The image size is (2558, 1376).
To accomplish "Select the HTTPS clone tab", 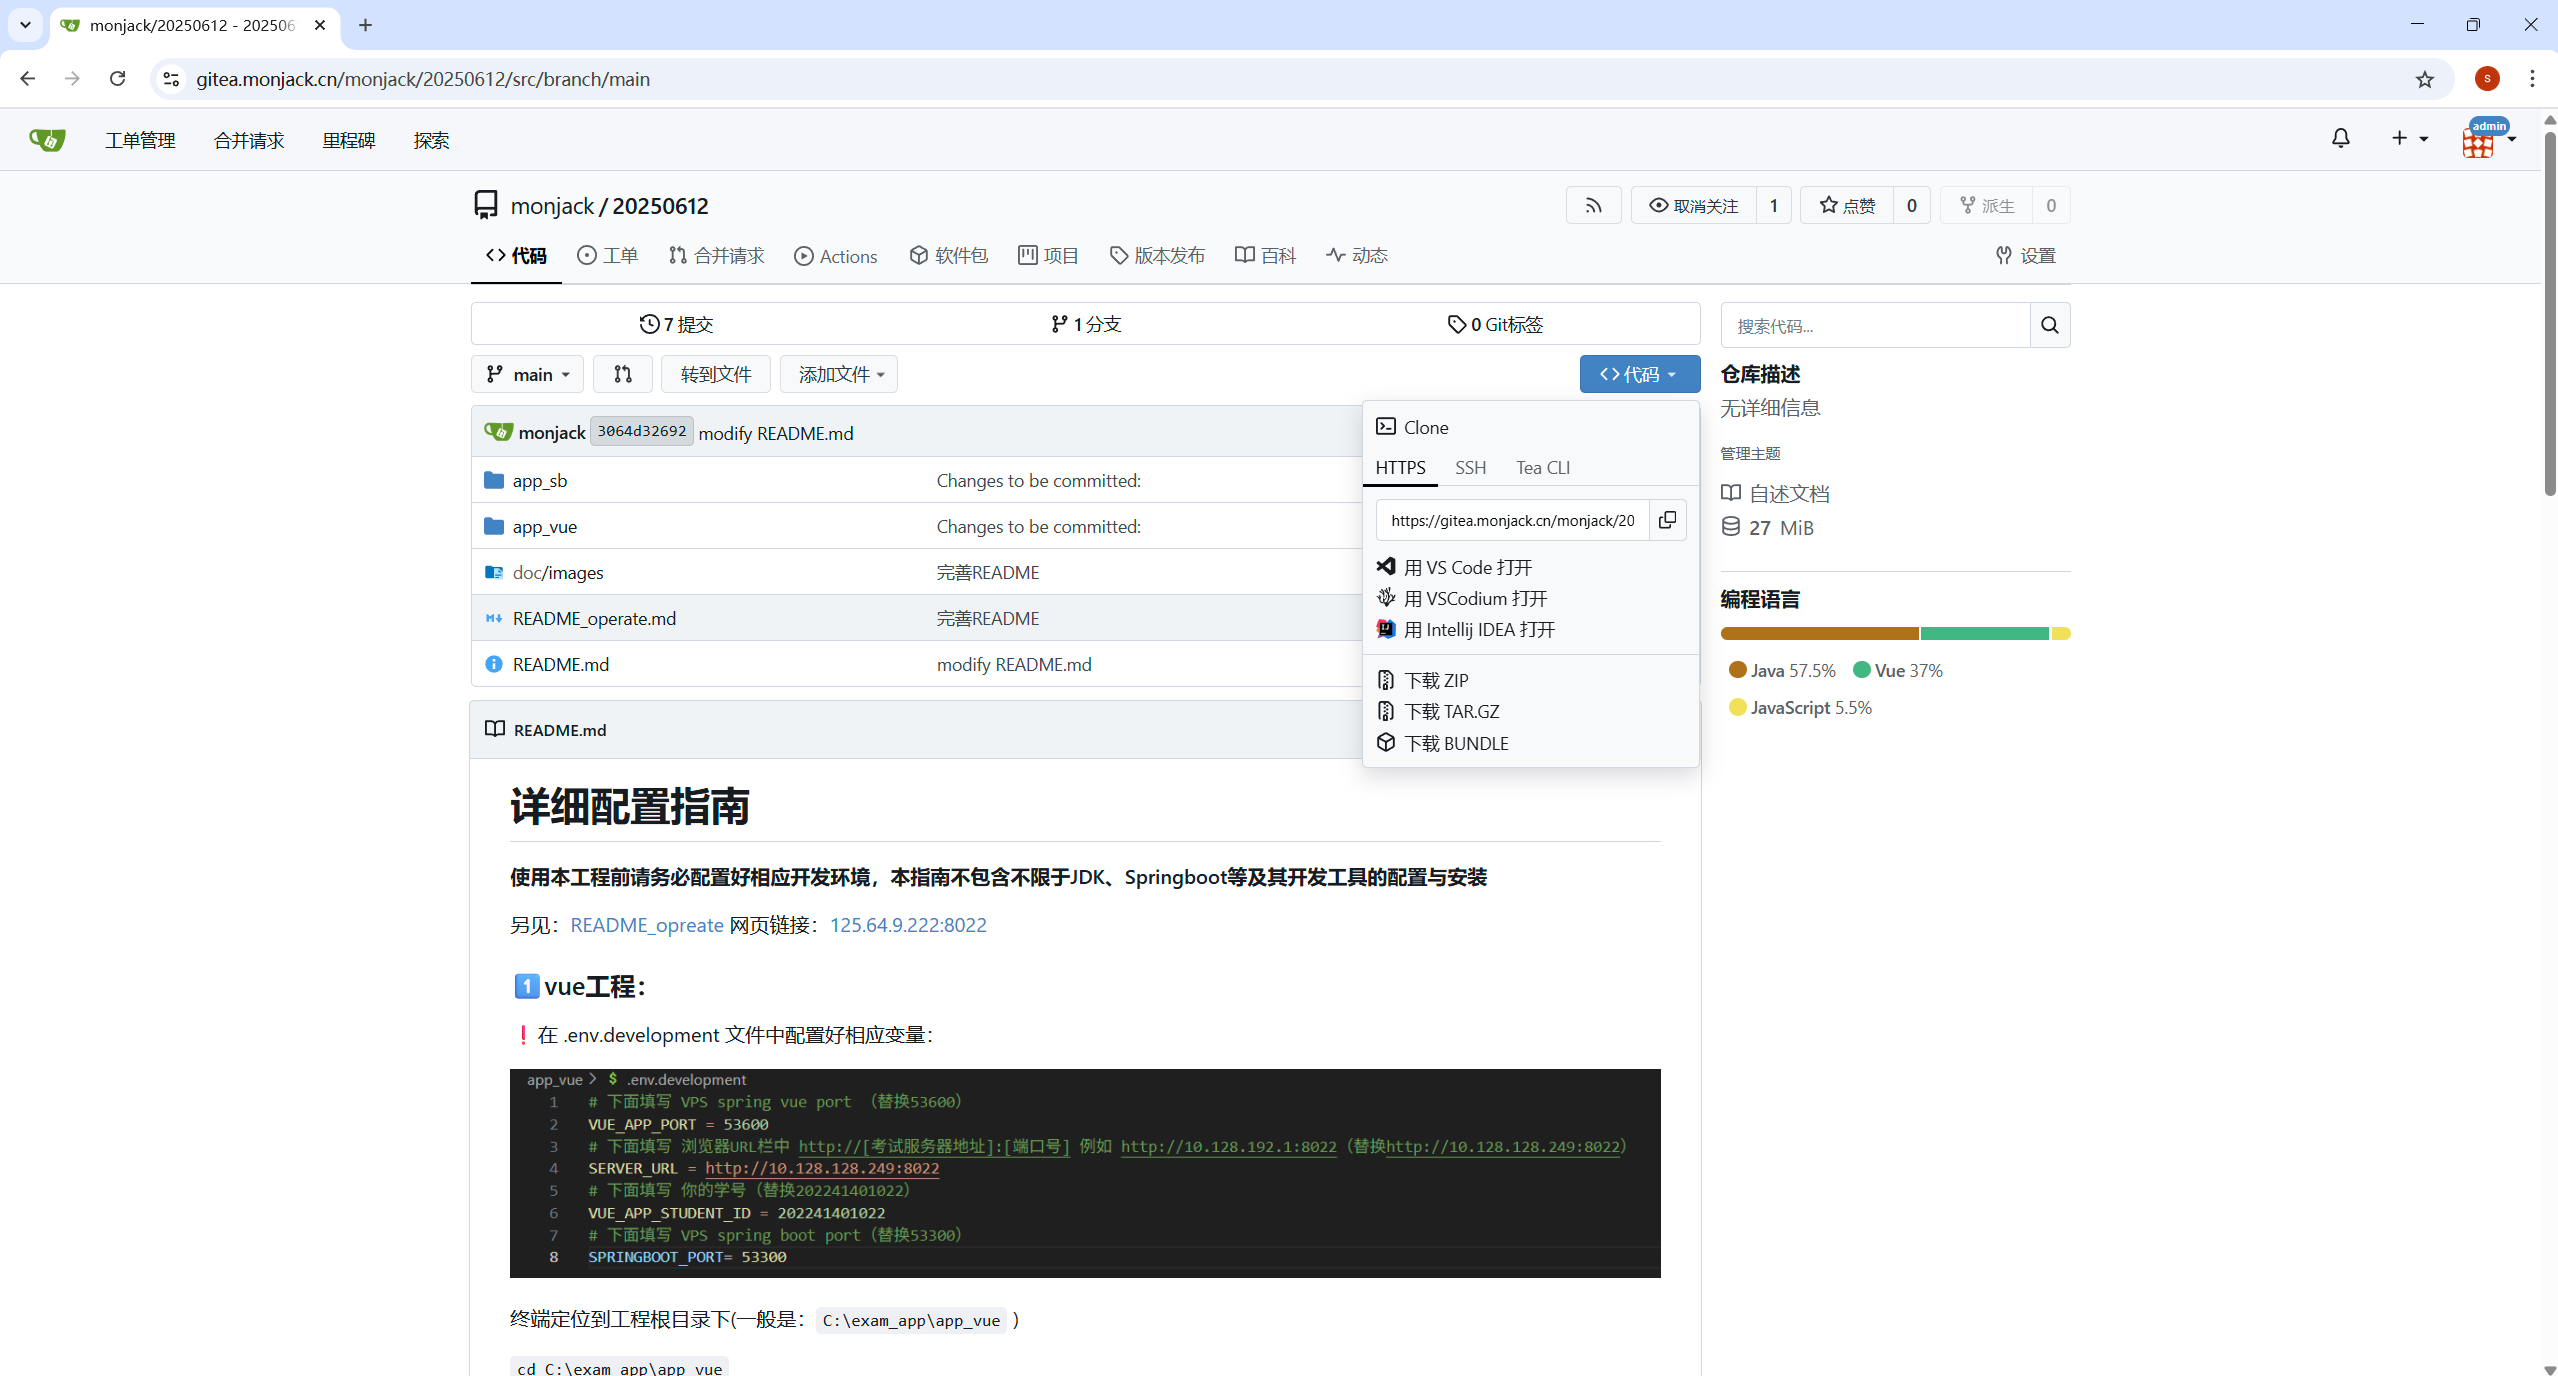I will 1400,467.
